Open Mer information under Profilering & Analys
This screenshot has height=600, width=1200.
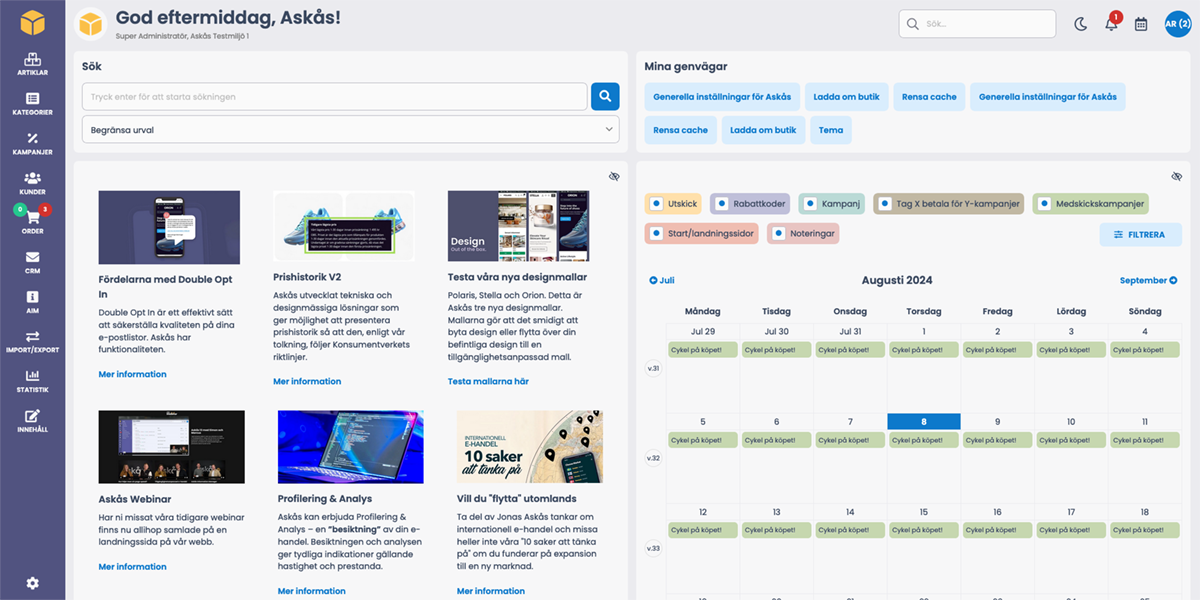pos(312,591)
